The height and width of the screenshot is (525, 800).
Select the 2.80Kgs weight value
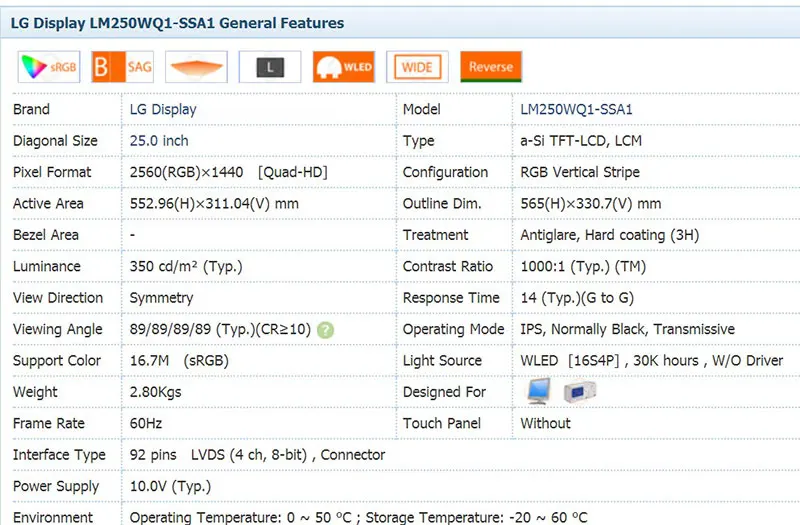coord(156,392)
